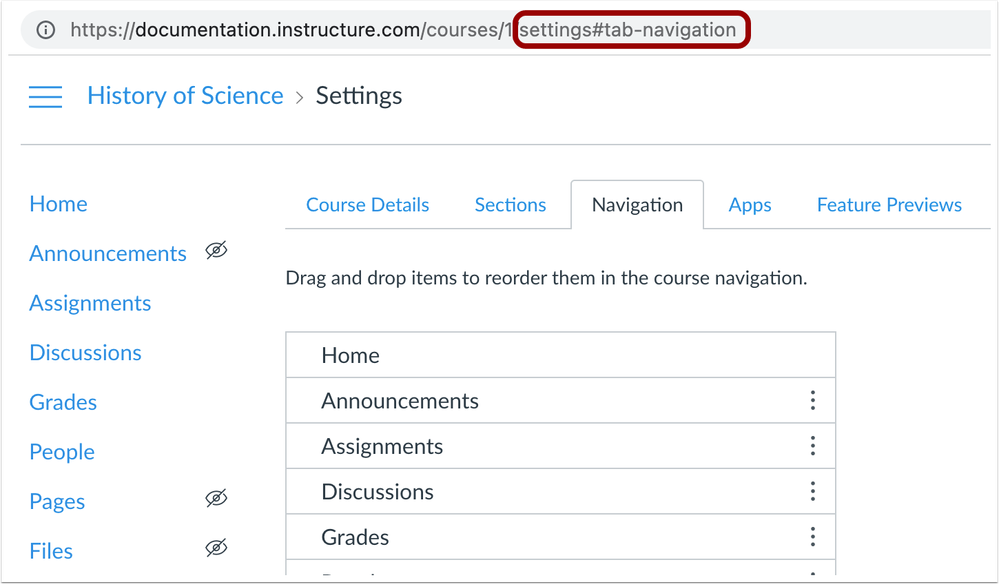Click hidden-eye icon beside Pages link

pyautogui.click(x=216, y=499)
